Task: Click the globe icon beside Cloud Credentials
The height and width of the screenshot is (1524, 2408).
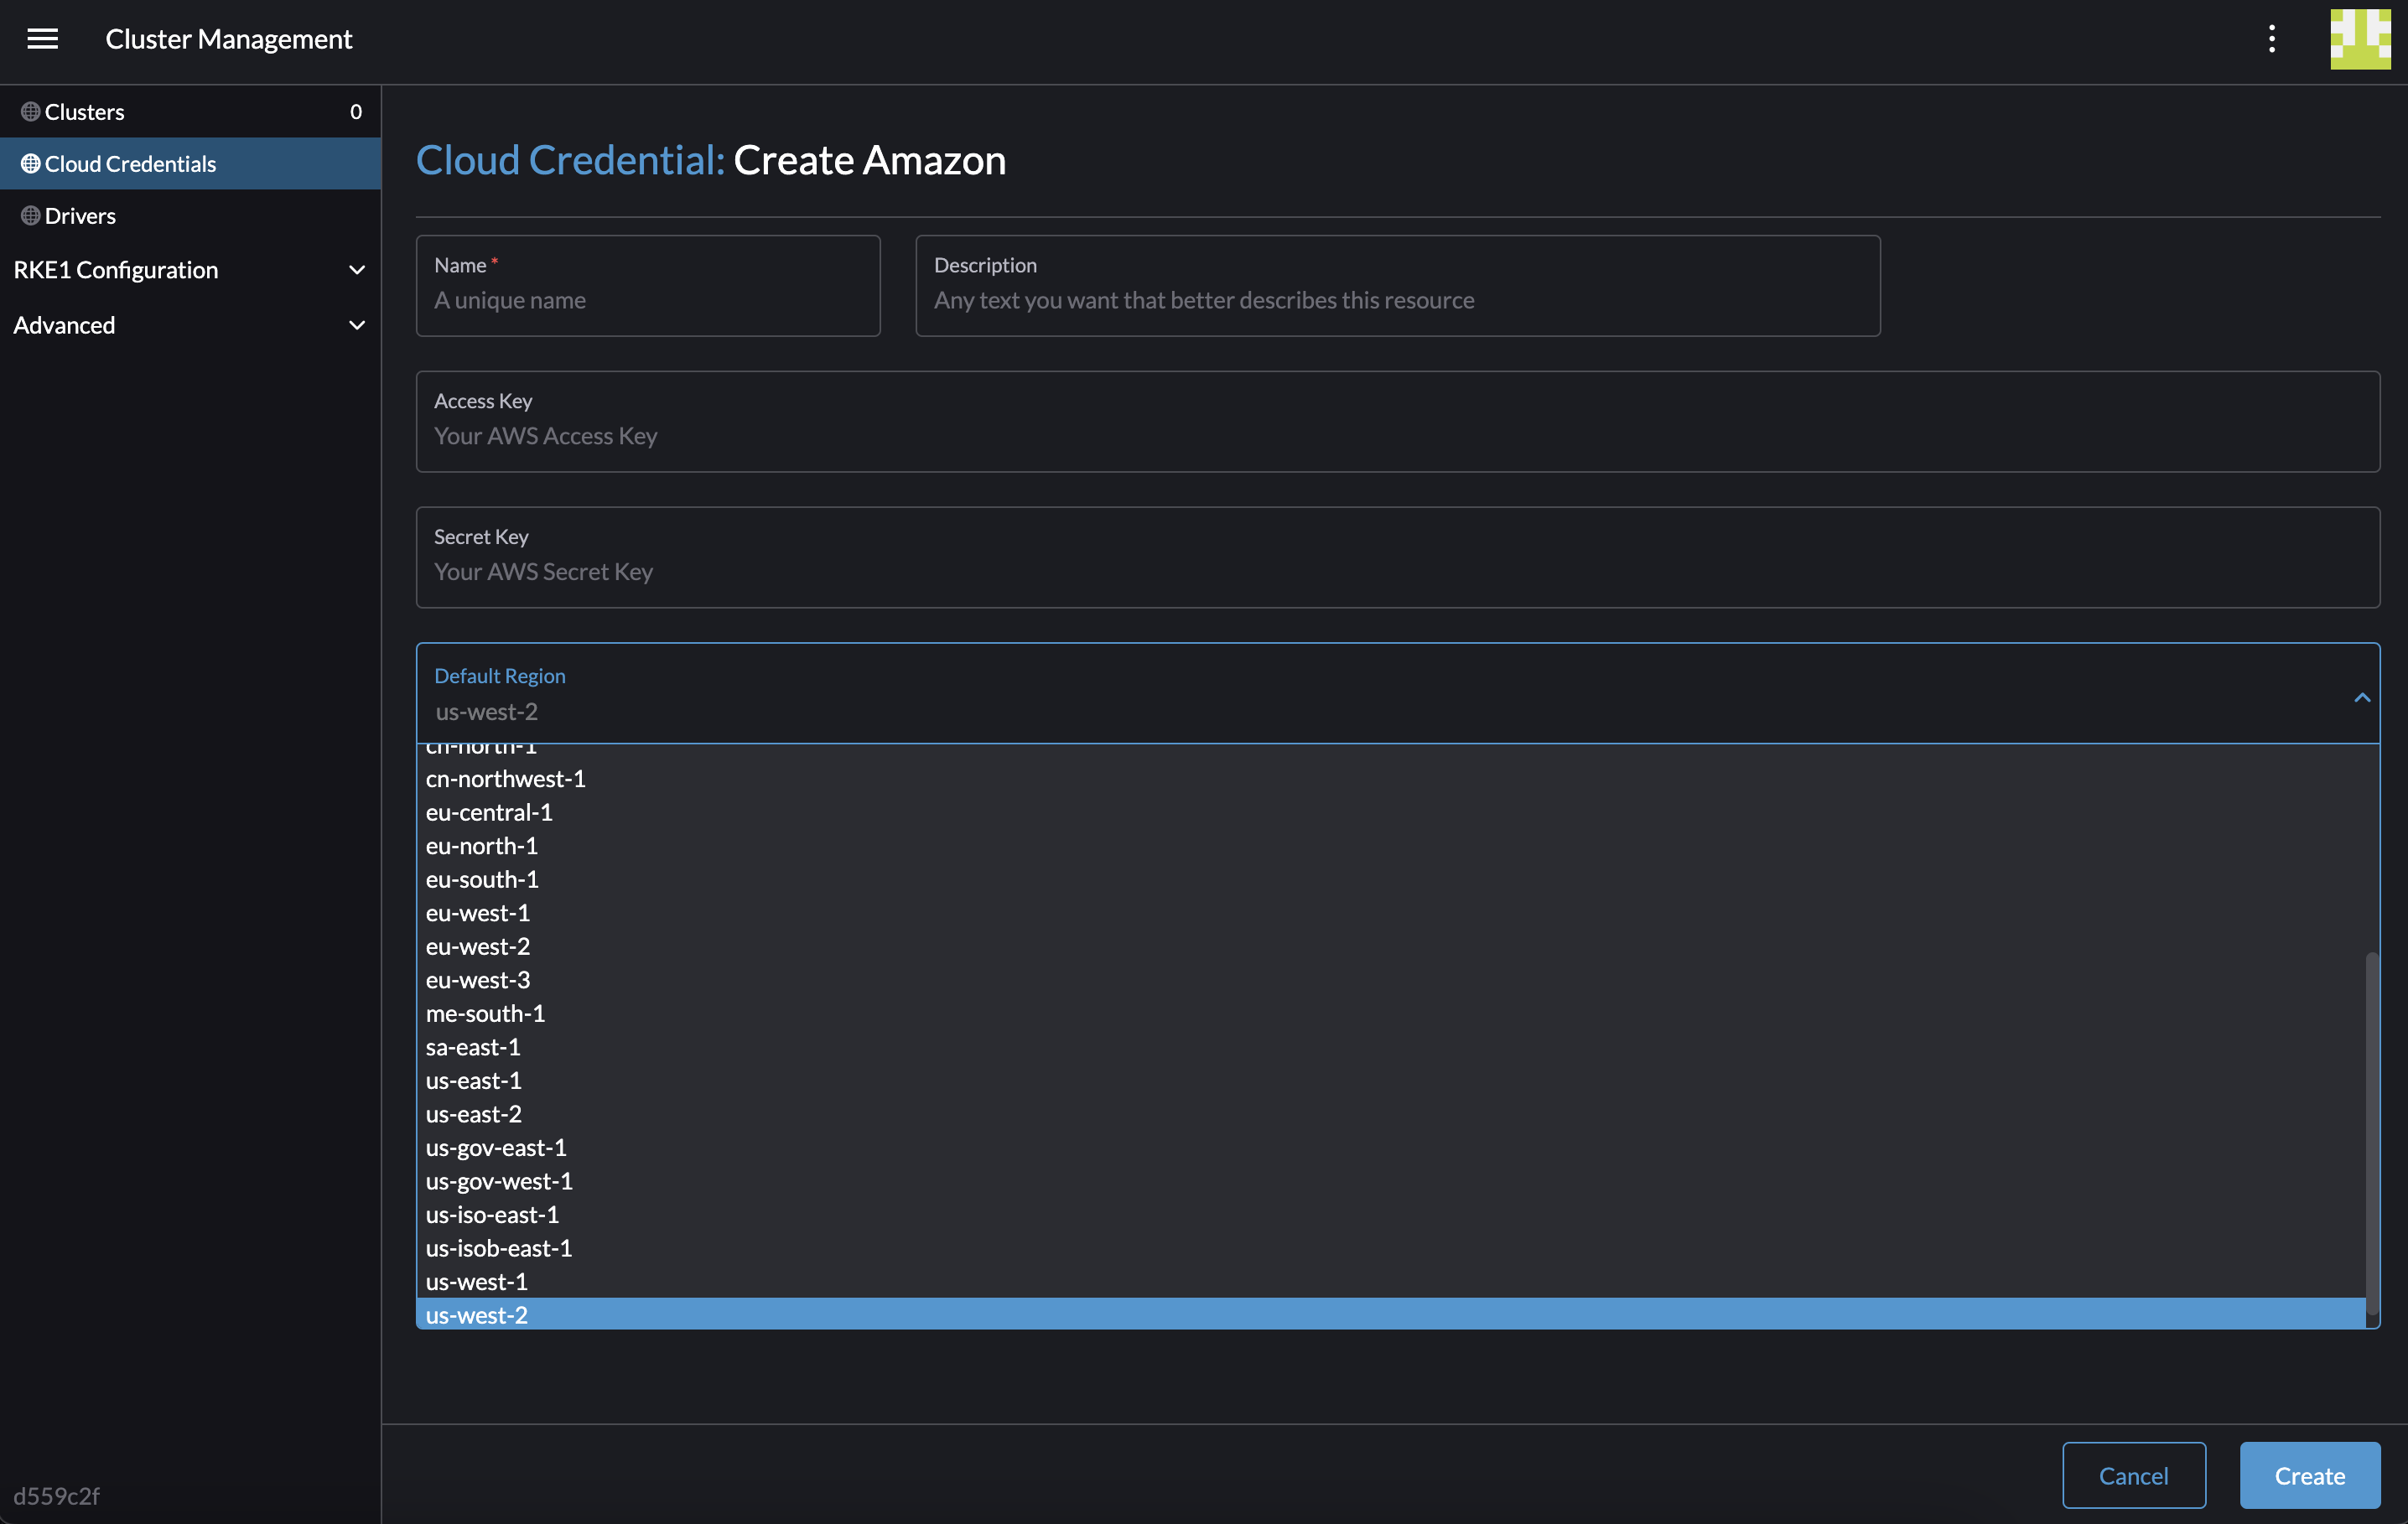Action: click(29, 163)
